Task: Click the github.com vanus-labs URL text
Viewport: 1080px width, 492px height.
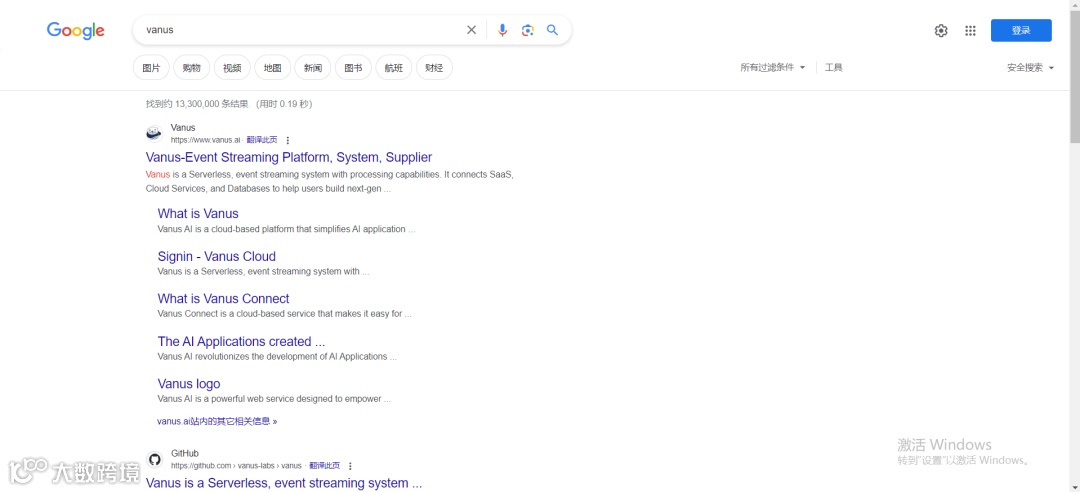Action: point(236,466)
